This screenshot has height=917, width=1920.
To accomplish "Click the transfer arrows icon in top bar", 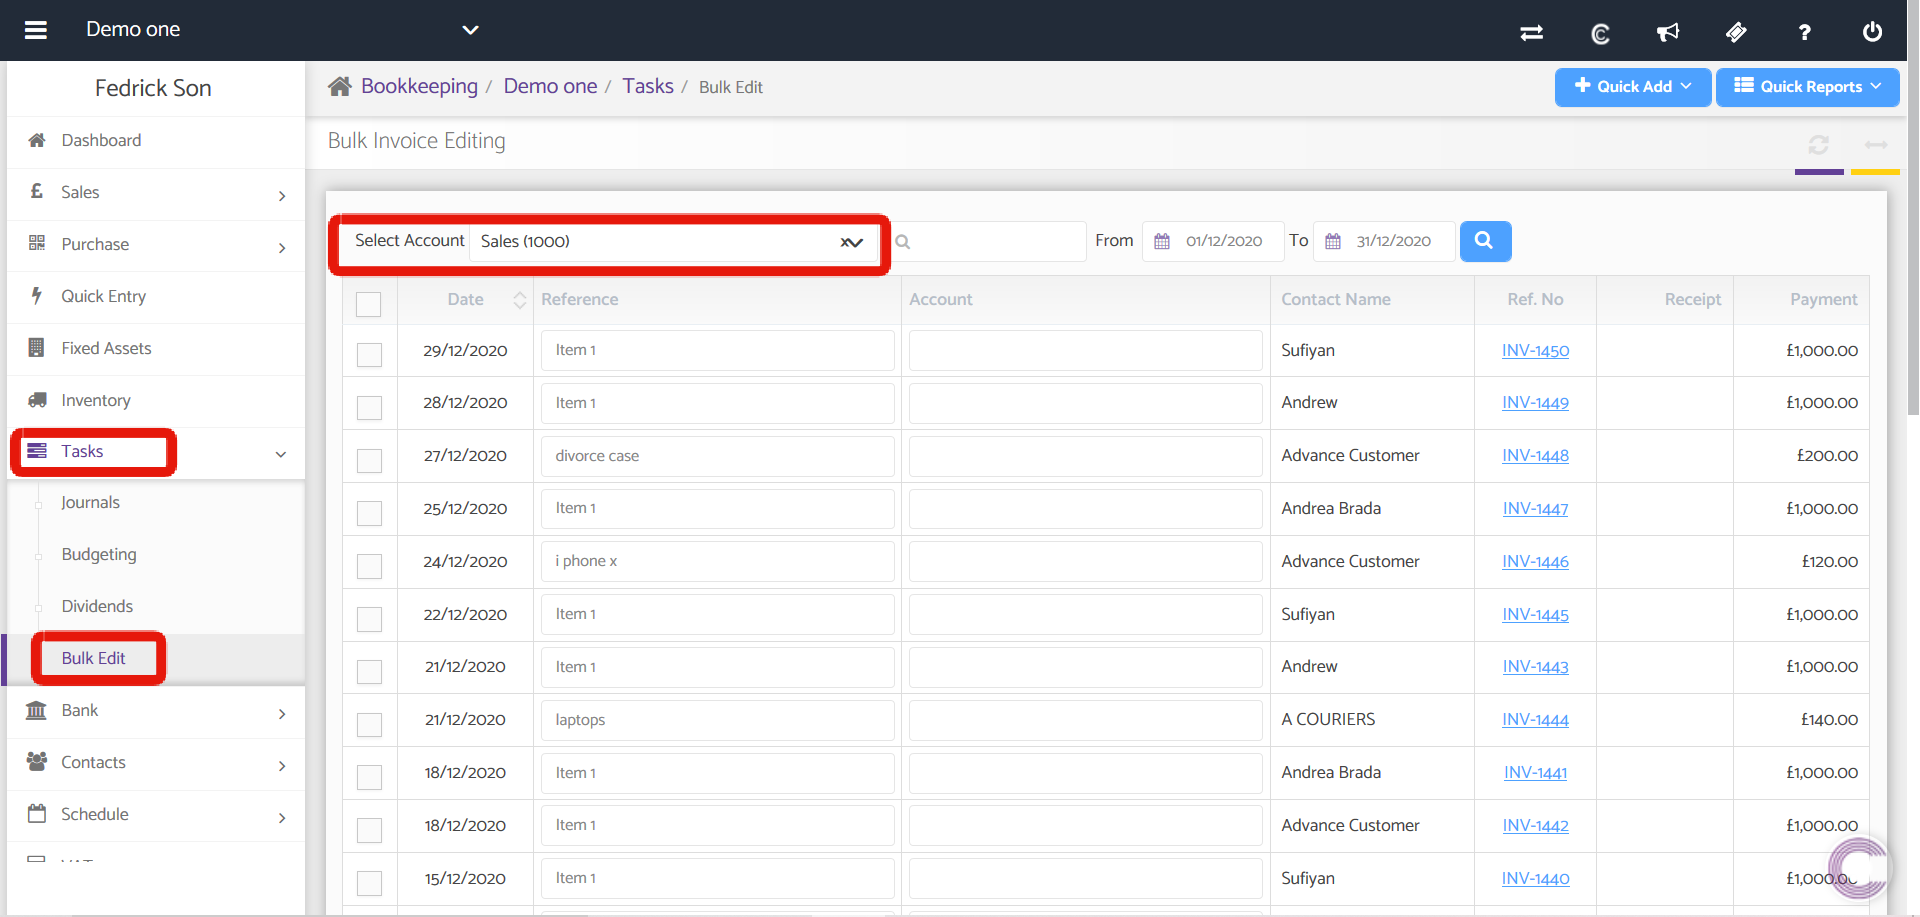I will point(1531,32).
